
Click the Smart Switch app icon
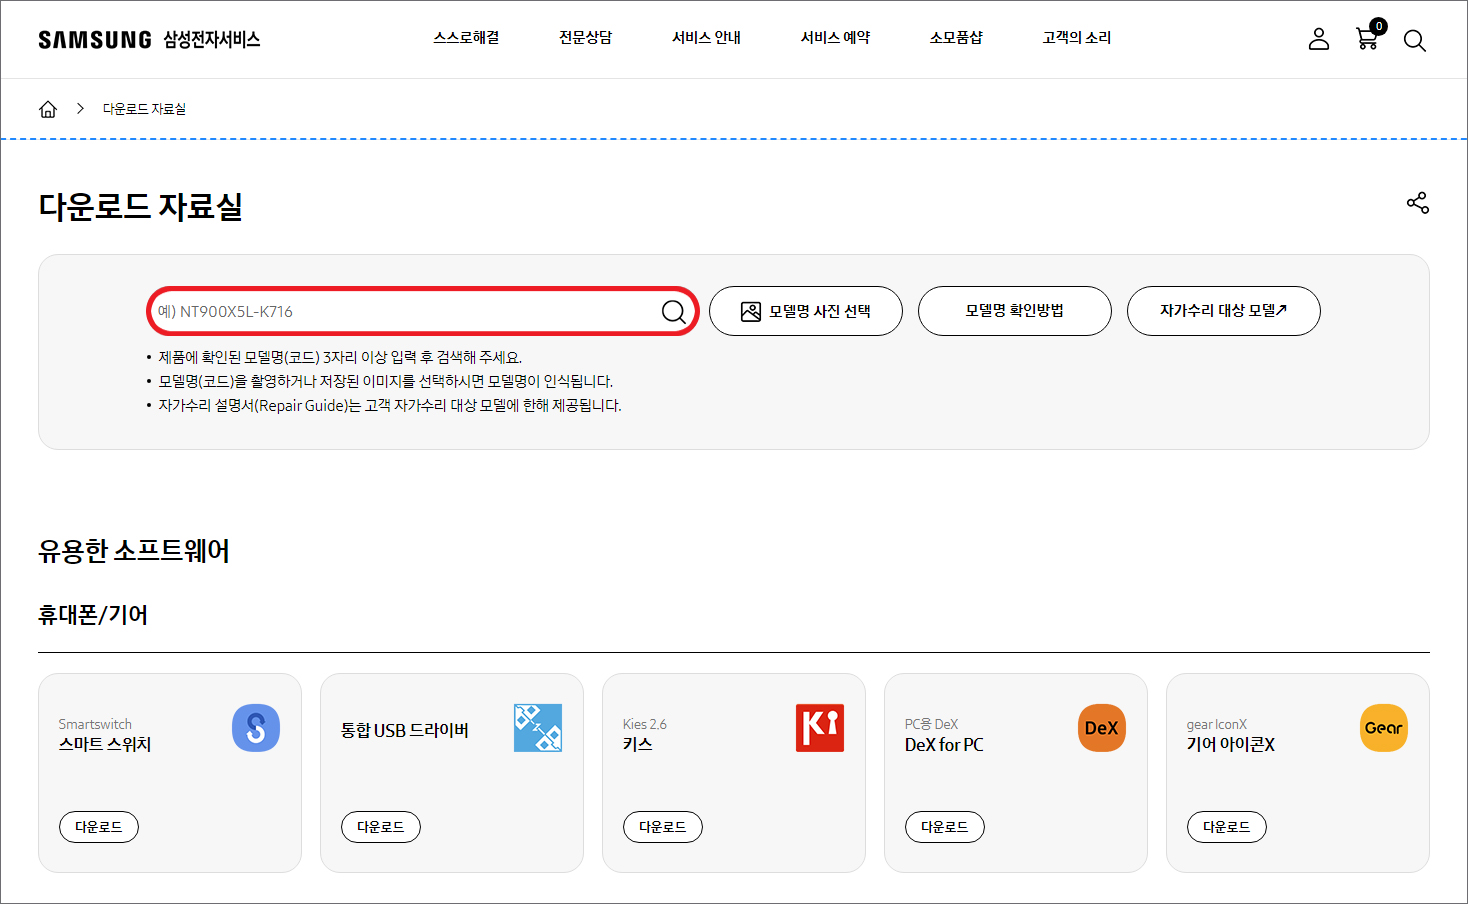pyautogui.click(x=256, y=728)
